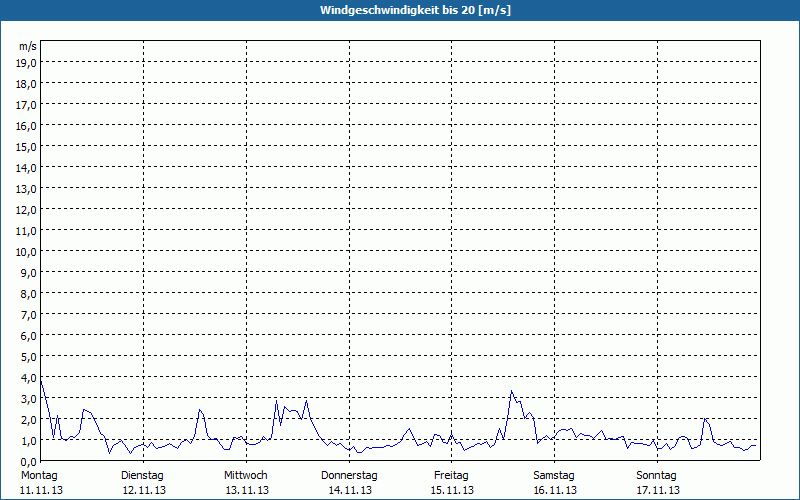Screen dimensions: 800x500
Task: Click the m/s unit label
Action: pyautogui.click(x=28, y=46)
